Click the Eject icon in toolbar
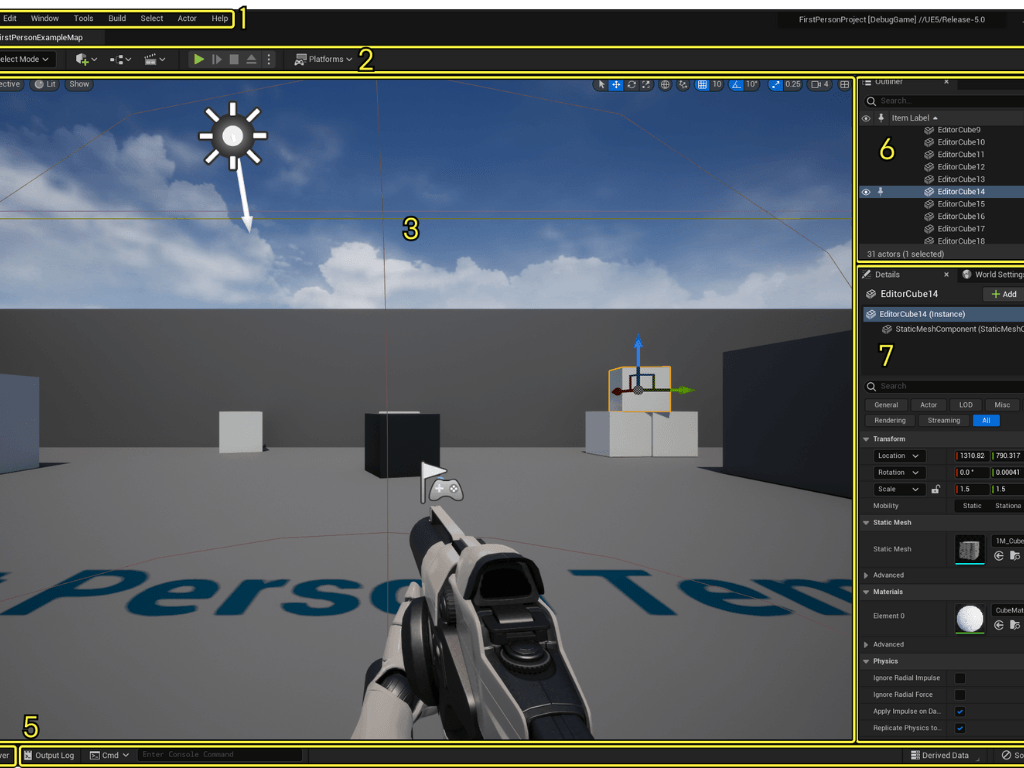This screenshot has height=768, width=1024. (251, 60)
